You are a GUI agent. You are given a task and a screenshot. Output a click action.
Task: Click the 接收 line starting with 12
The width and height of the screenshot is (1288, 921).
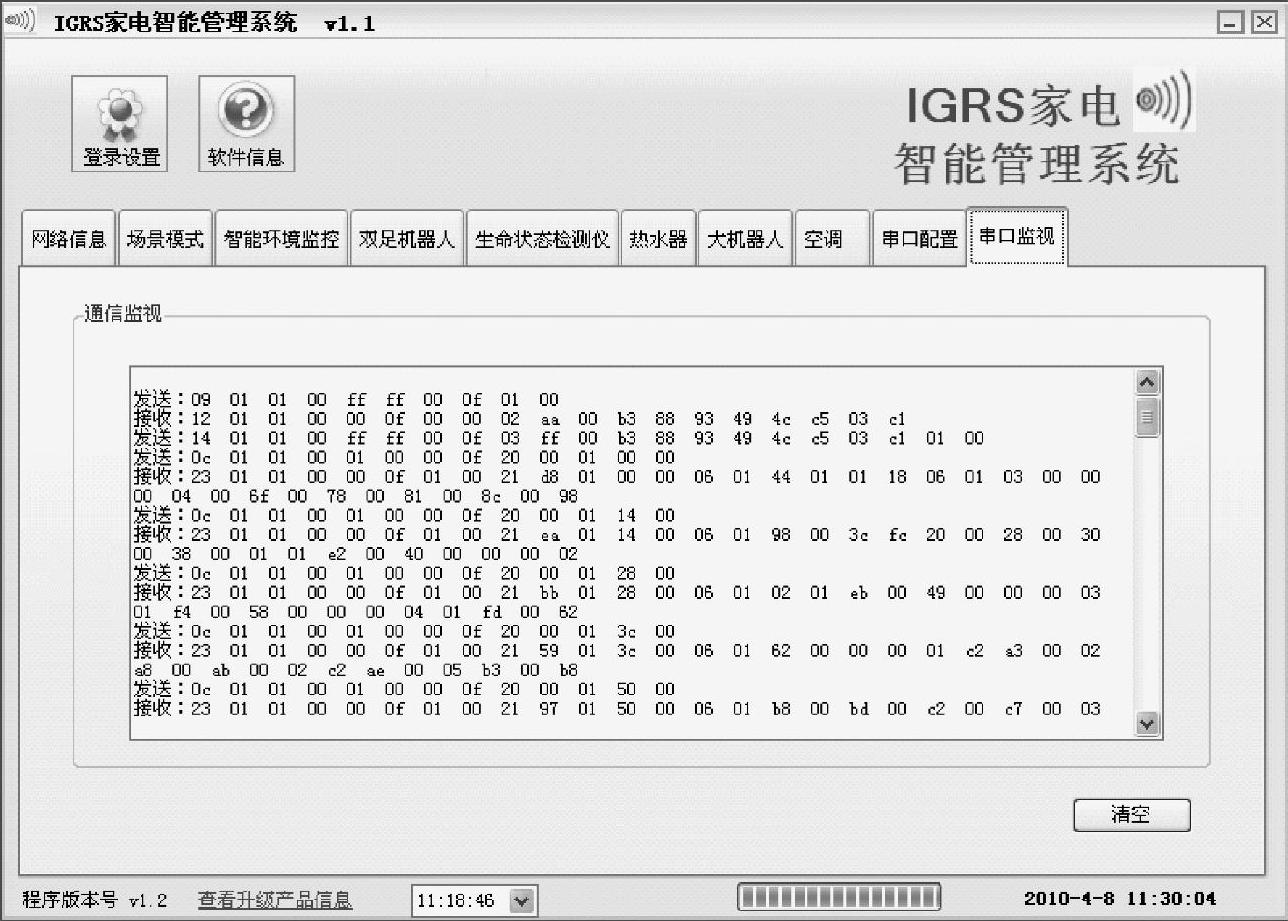520,419
